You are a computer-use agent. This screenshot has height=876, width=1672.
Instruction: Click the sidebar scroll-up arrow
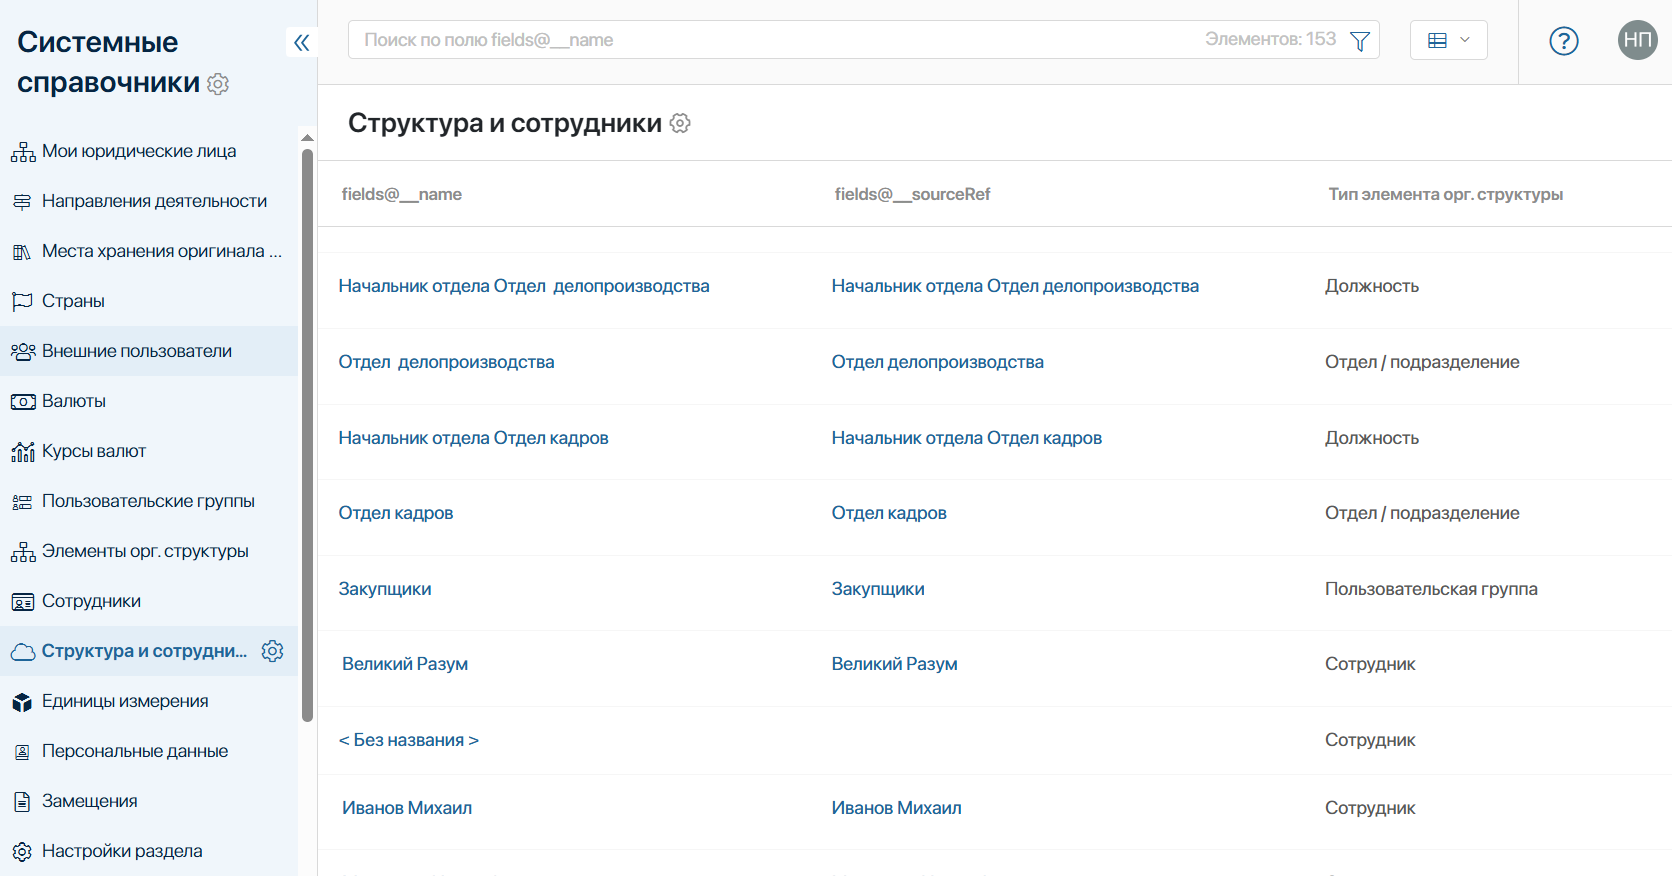point(307,138)
